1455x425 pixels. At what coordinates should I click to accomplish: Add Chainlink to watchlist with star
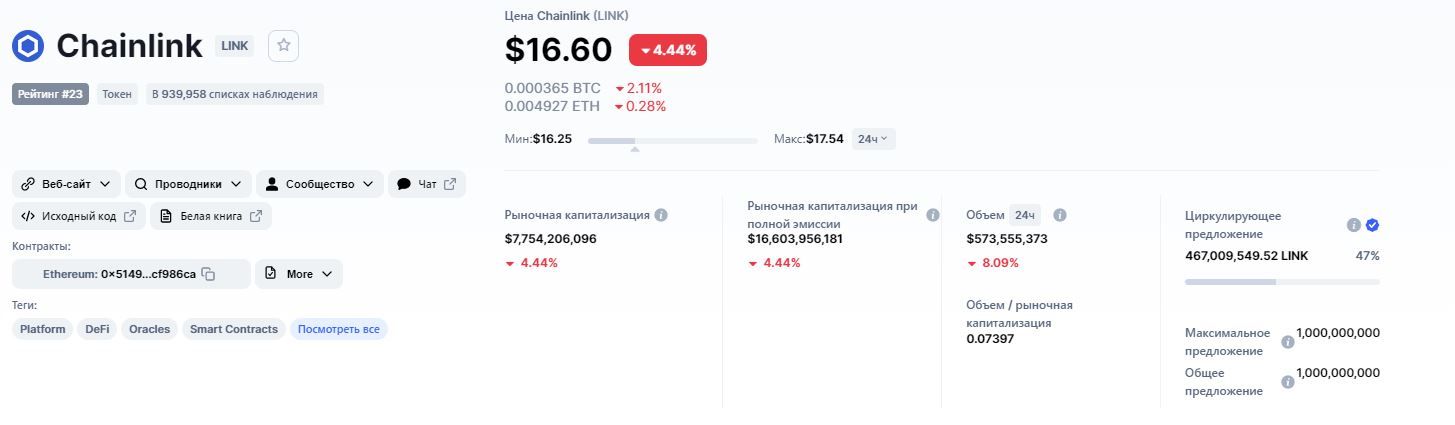point(284,45)
